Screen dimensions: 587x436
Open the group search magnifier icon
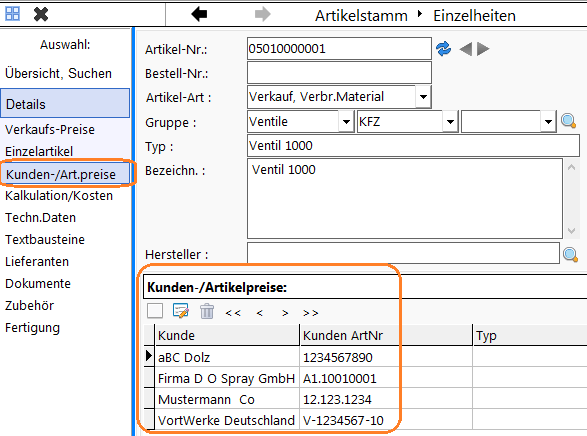[x=568, y=121]
